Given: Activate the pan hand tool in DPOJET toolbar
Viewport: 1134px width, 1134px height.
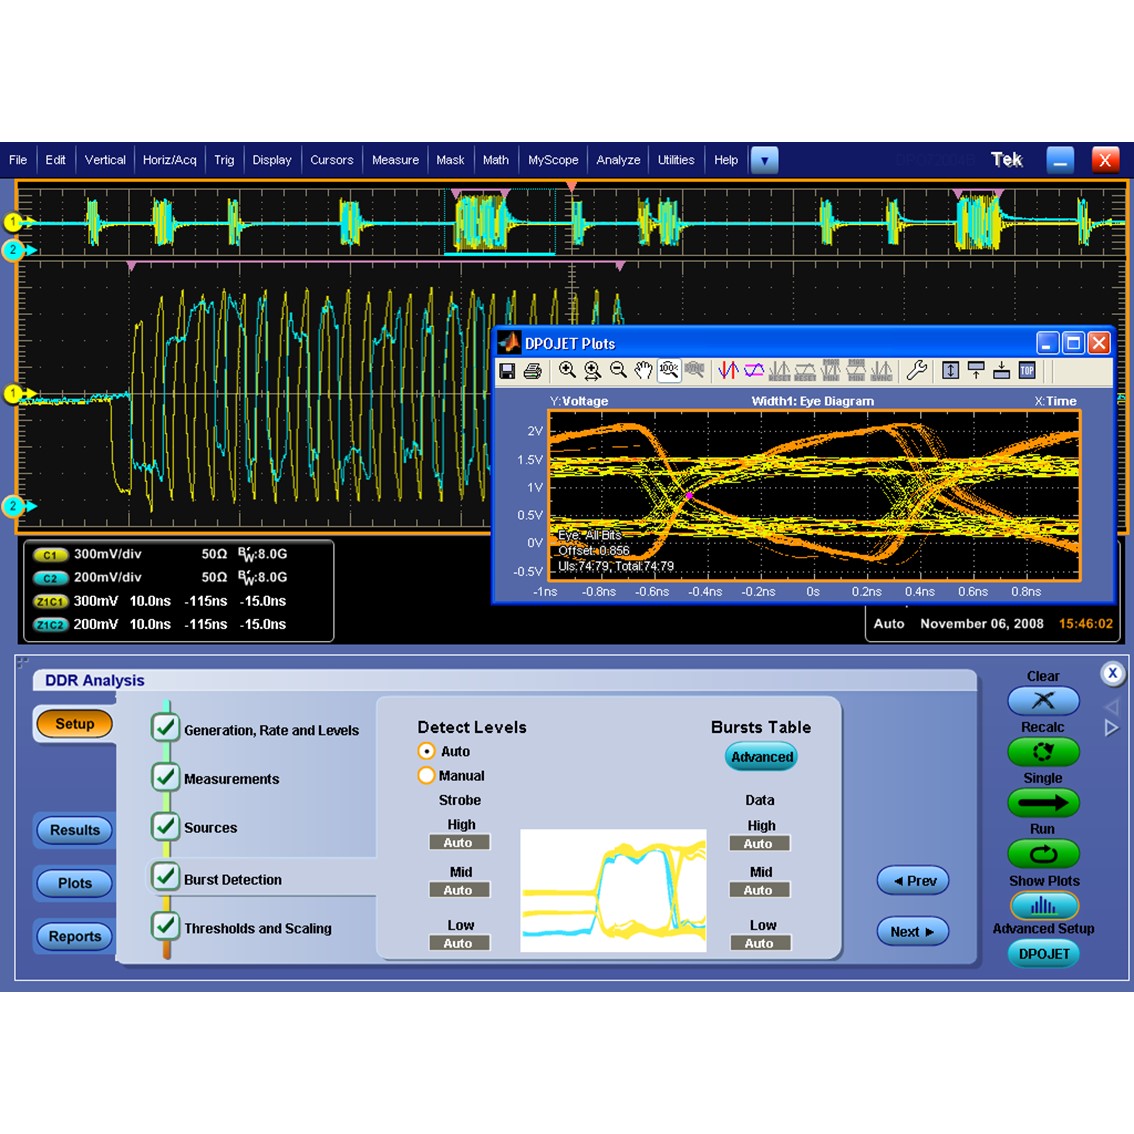Looking at the screenshot, I should click(x=644, y=370).
